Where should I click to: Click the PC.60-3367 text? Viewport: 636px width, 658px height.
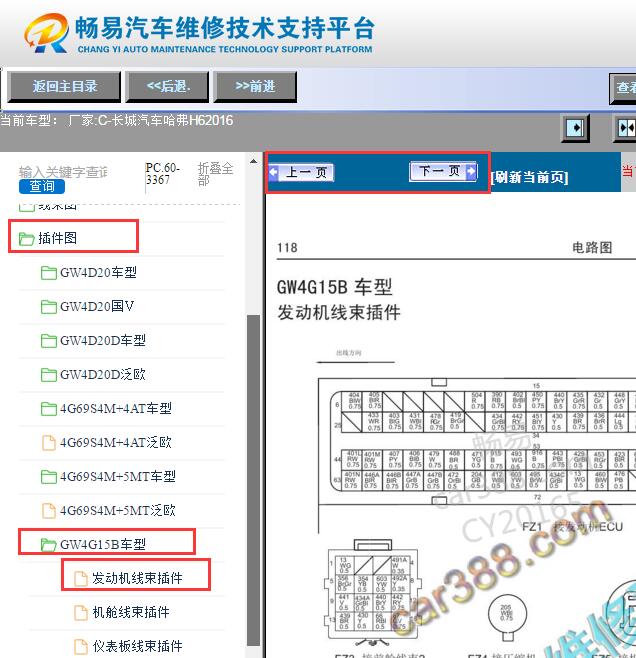click(x=162, y=174)
